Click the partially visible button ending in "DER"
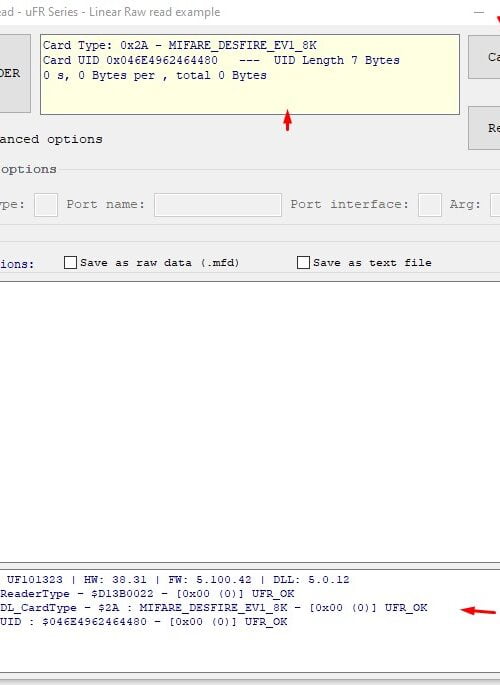 (15, 73)
